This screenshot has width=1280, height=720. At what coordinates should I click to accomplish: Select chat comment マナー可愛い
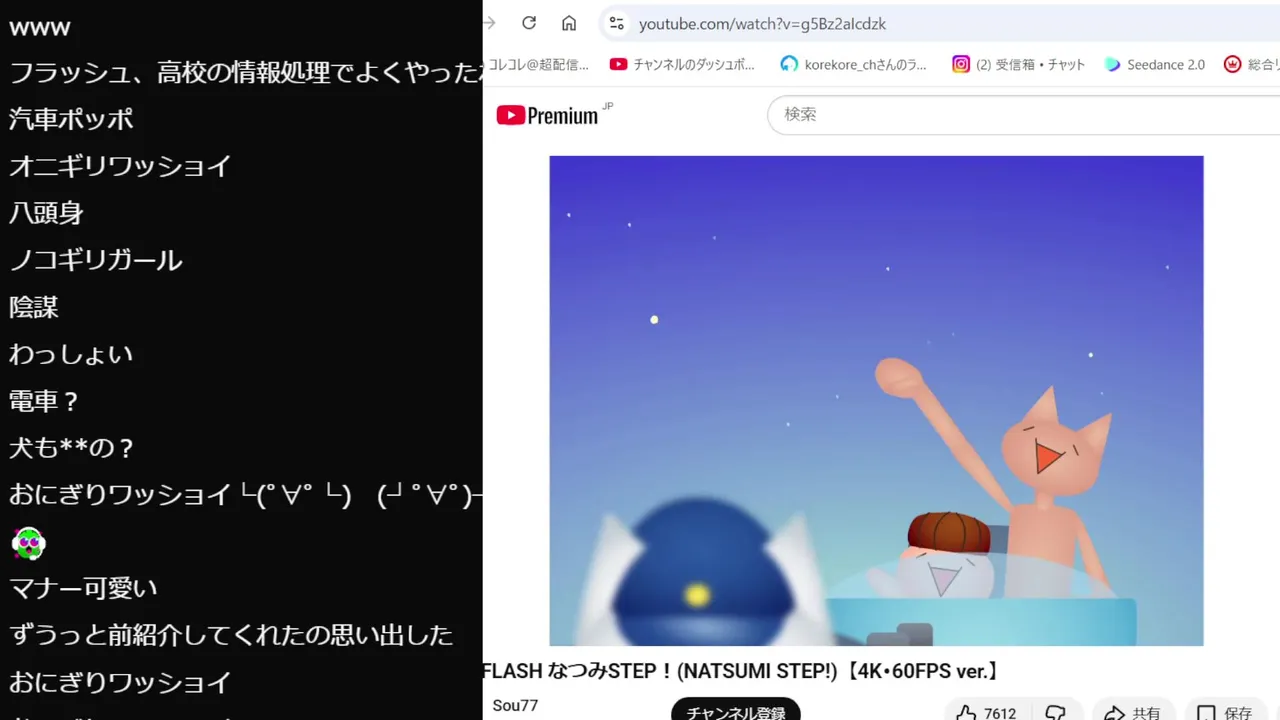(83, 588)
